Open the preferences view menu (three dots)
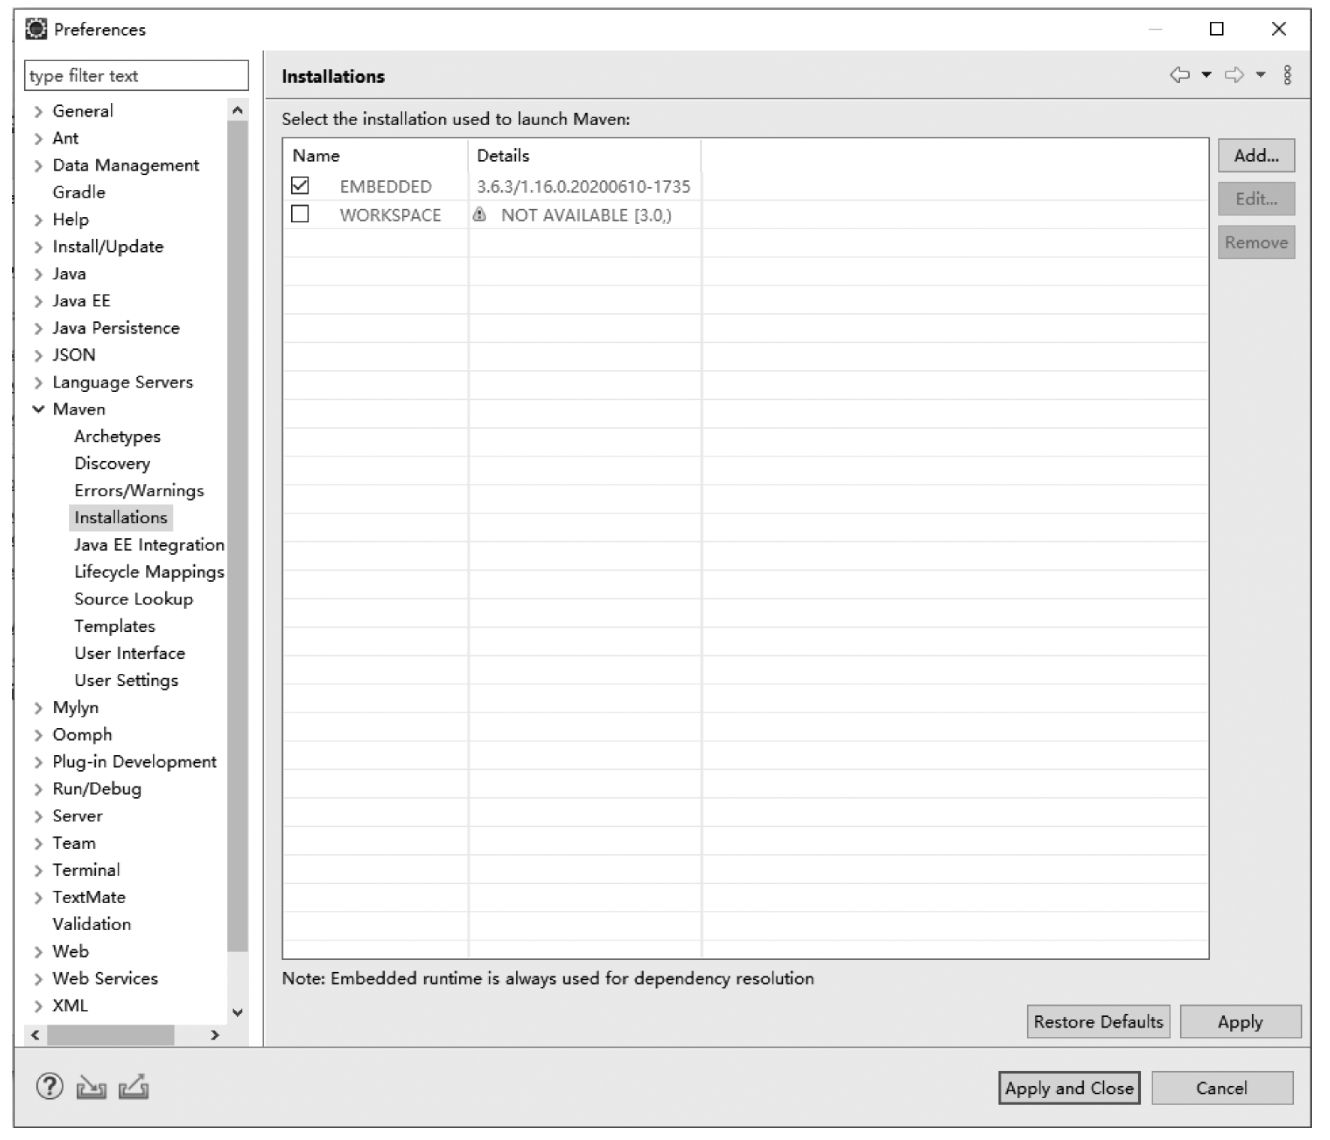Screen dimensions: 1330x1140 coord(1287,75)
